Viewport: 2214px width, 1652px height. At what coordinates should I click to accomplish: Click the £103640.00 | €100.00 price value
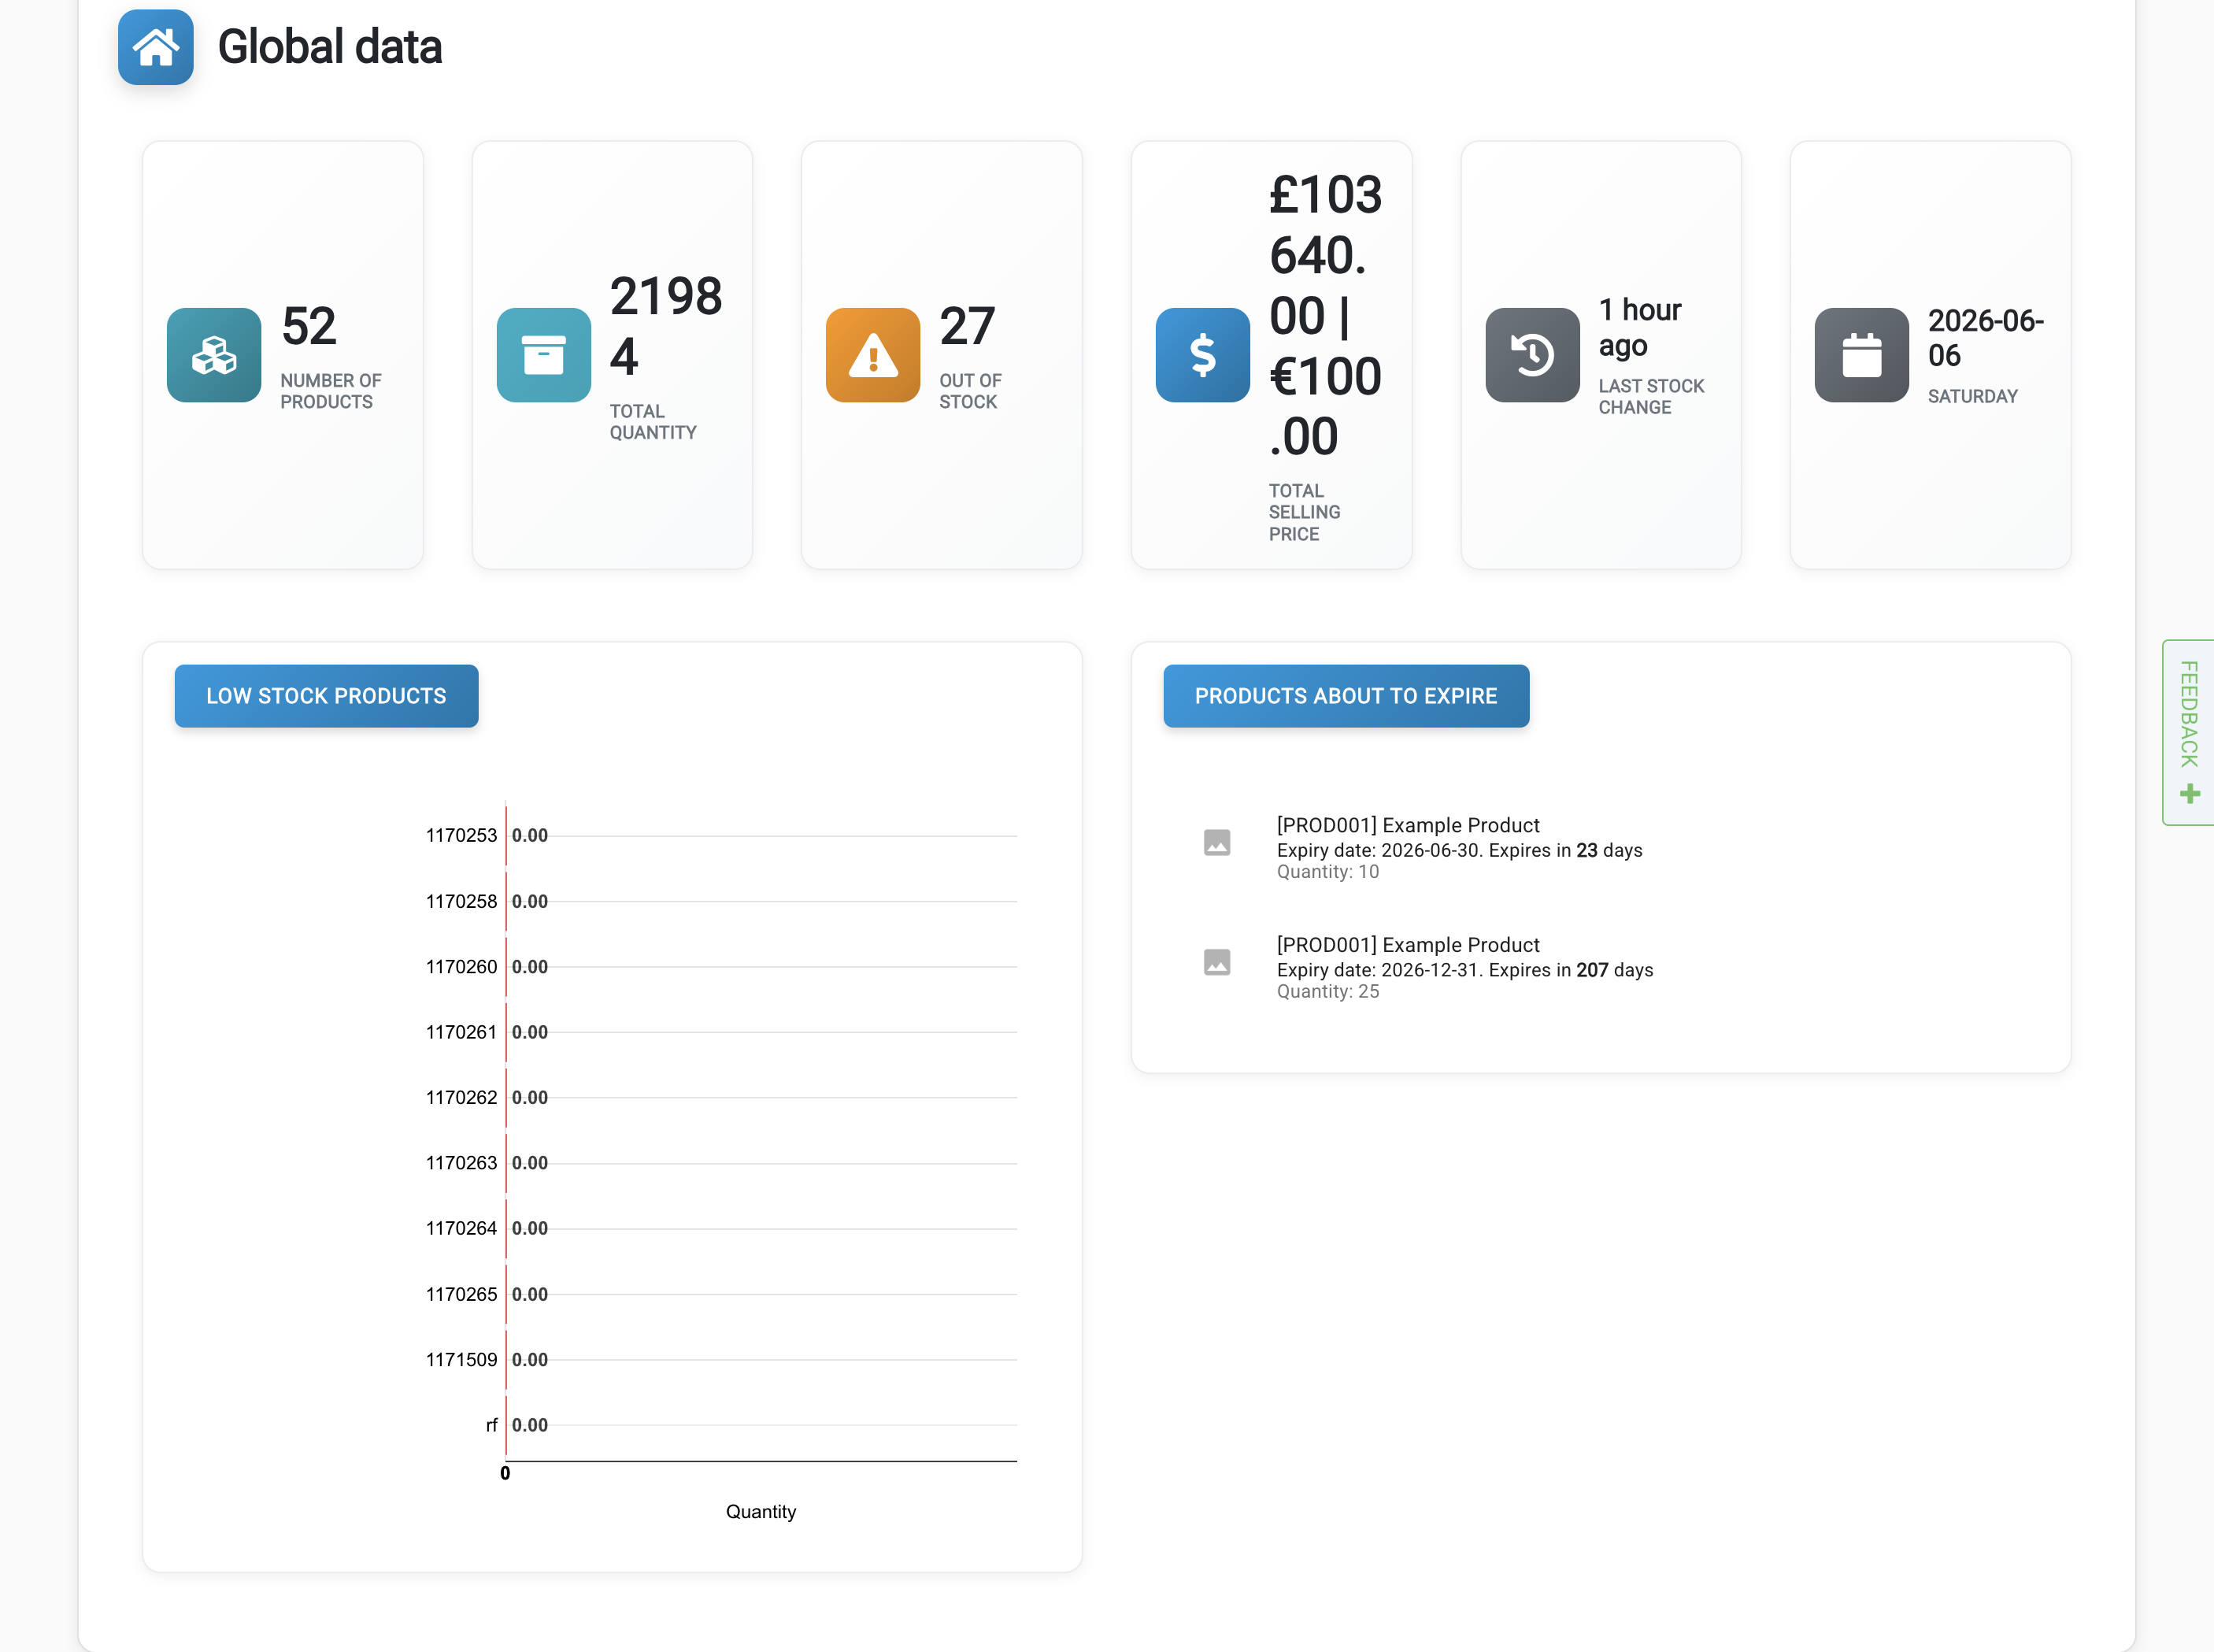[x=1326, y=315]
